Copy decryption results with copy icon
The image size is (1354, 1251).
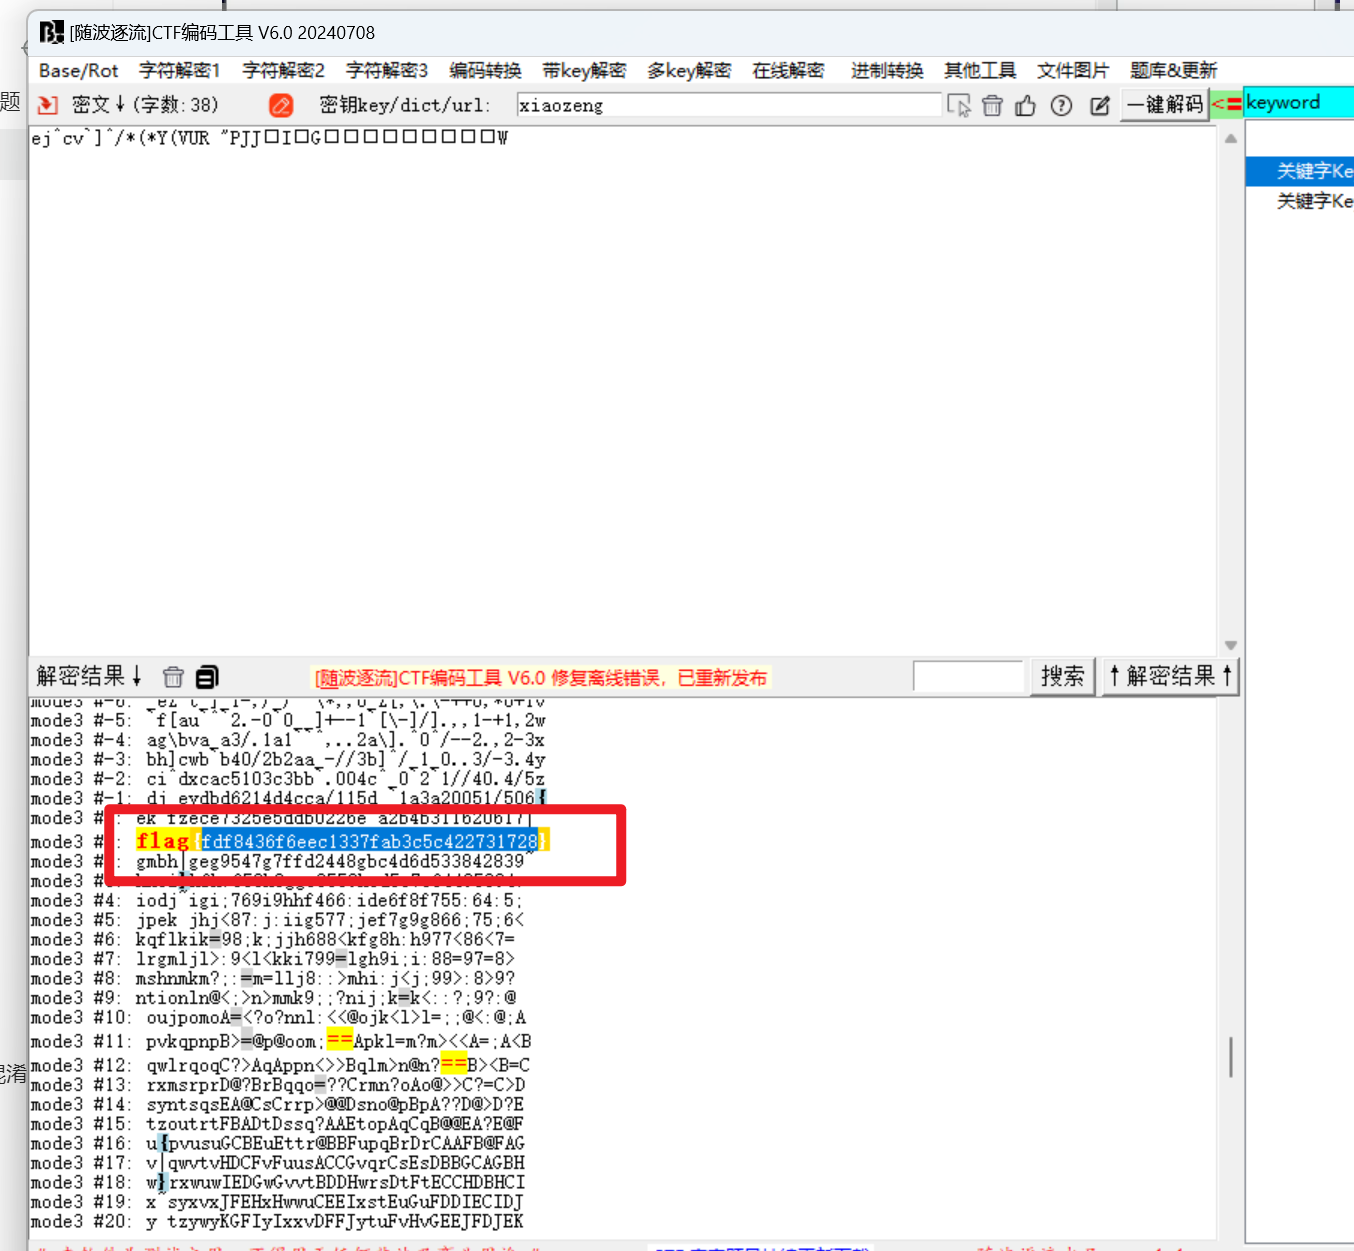(x=207, y=677)
